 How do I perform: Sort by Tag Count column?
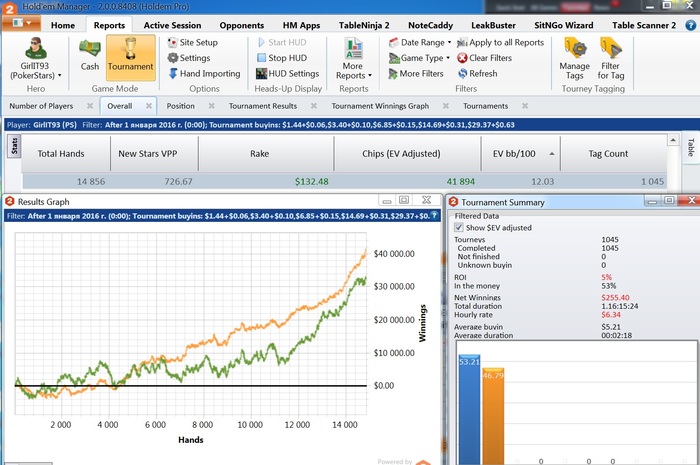(613, 154)
